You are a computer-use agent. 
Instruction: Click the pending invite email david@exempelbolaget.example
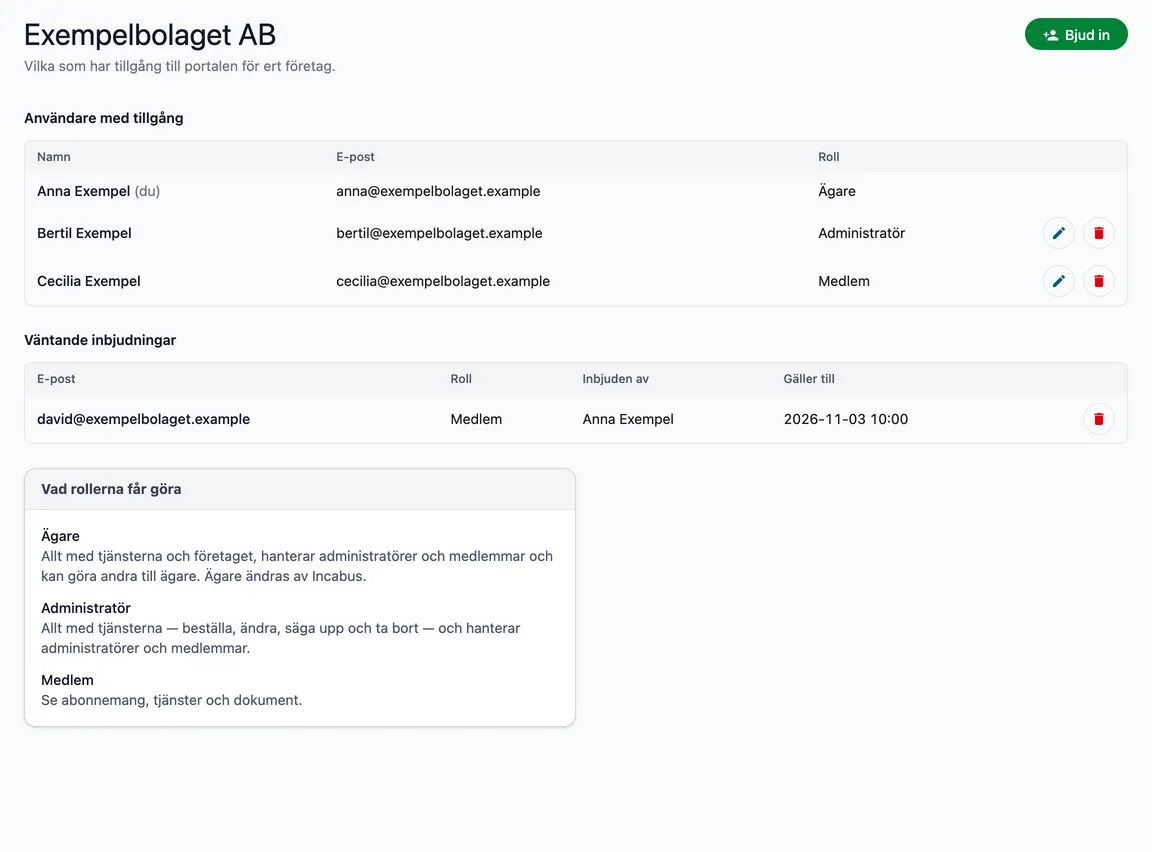click(143, 419)
